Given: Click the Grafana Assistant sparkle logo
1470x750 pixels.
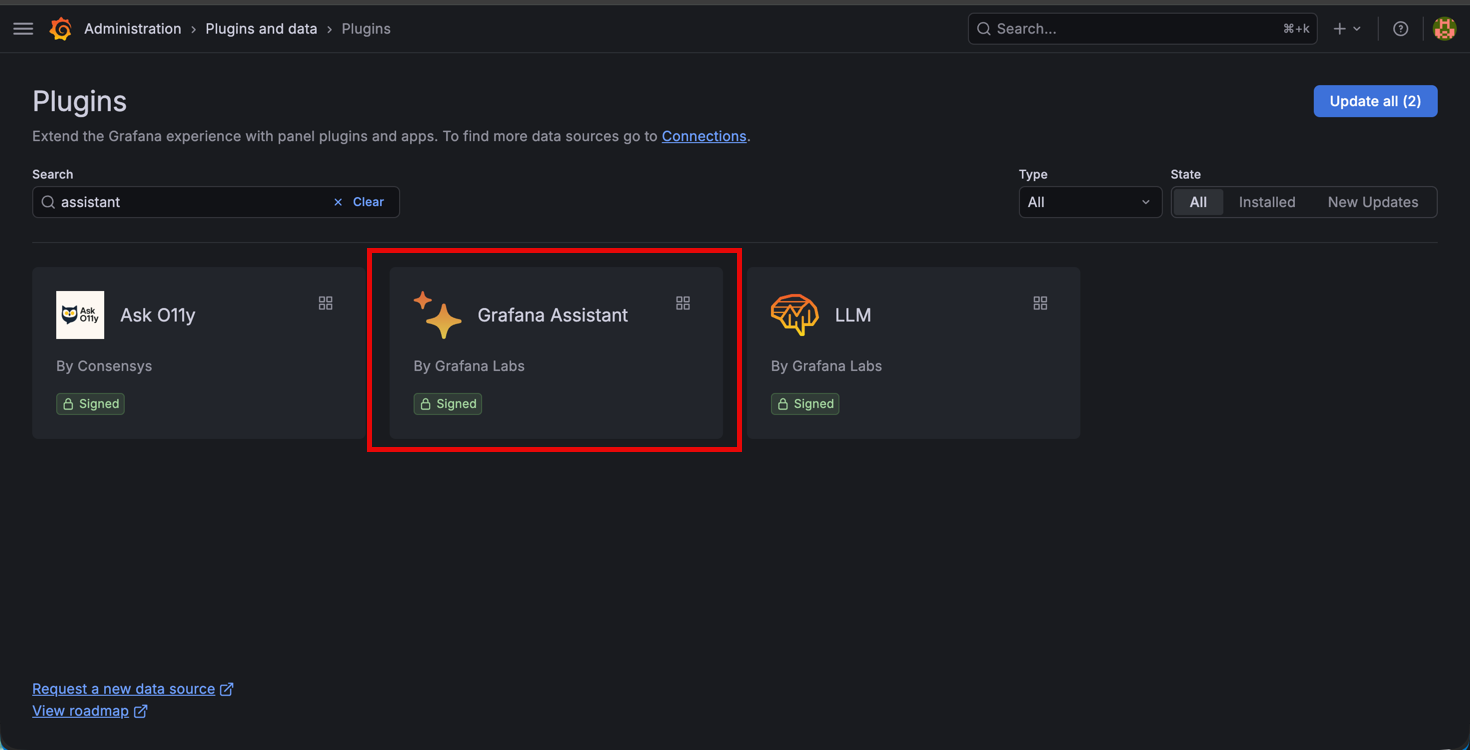Looking at the screenshot, I should click(438, 315).
